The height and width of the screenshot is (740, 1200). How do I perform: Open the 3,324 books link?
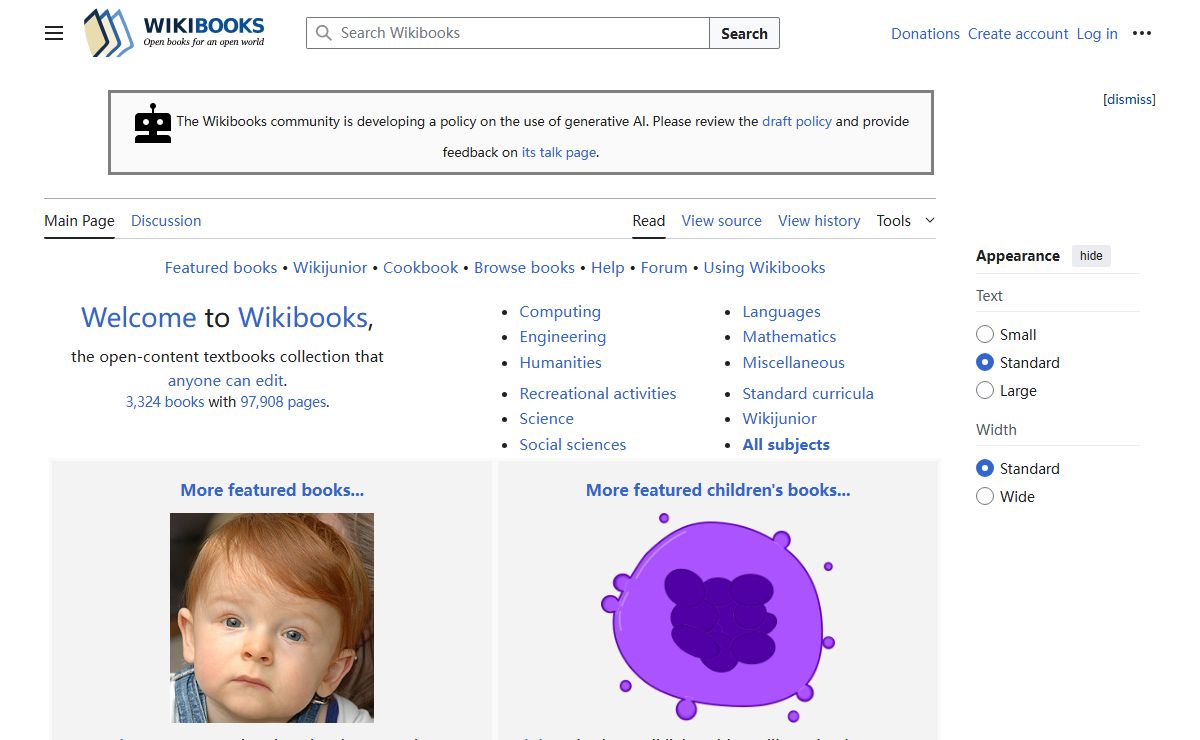pos(165,402)
